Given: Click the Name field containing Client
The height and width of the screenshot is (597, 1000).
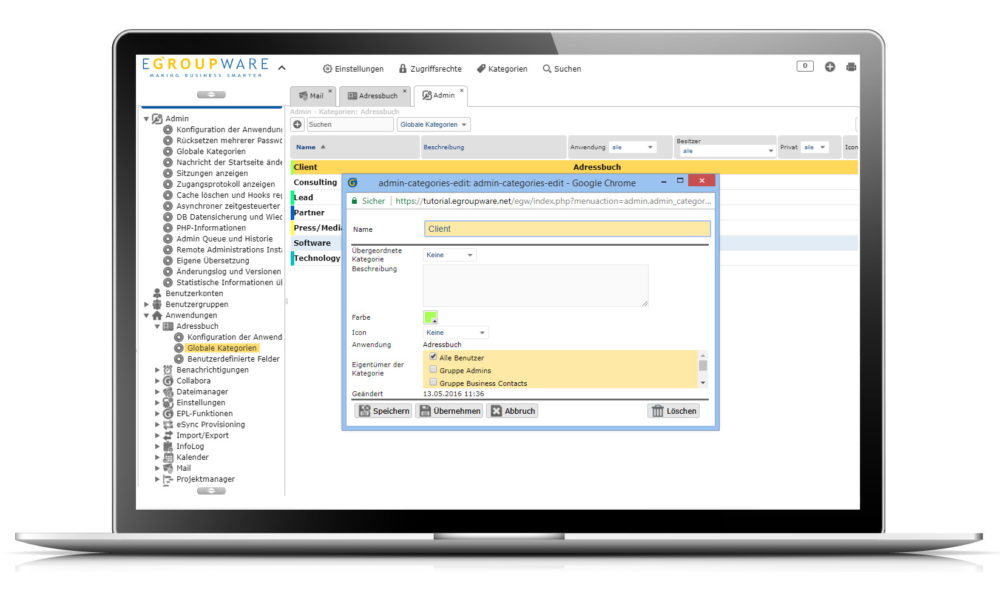Looking at the screenshot, I should point(566,229).
